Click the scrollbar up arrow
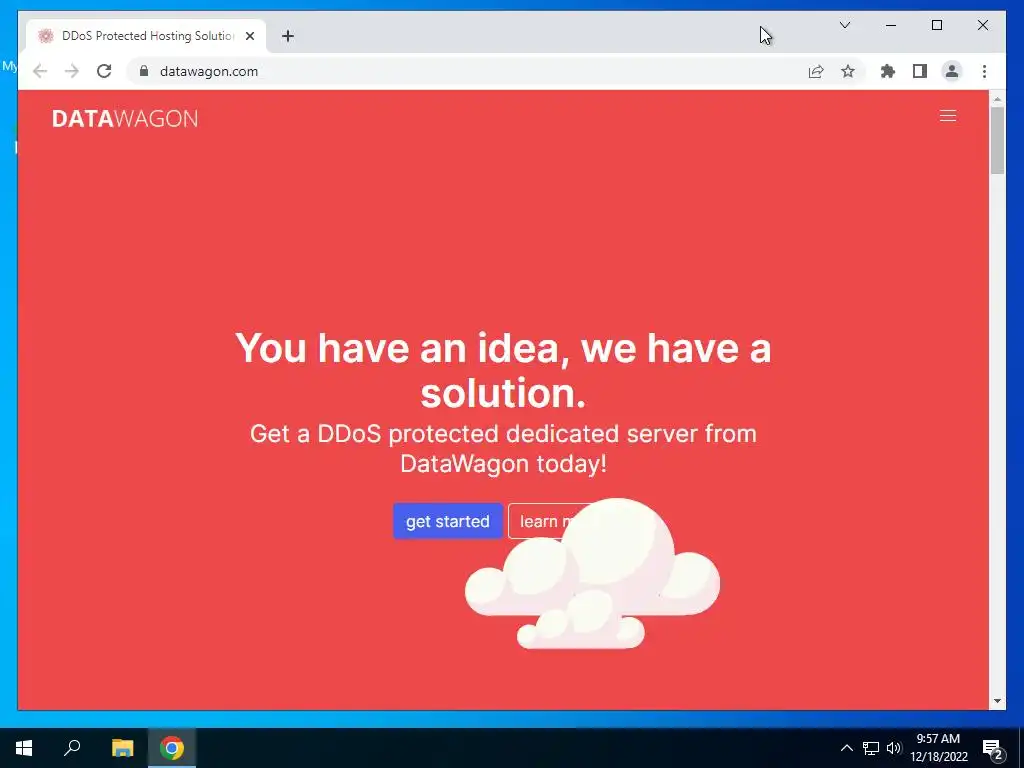Image resolution: width=1024 pixels, height=768 pixels. pos(997,100)
